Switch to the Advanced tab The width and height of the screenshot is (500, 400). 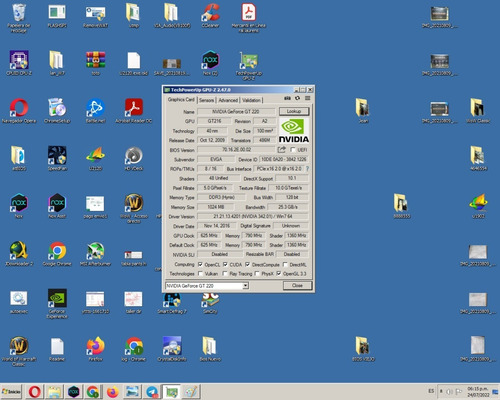coord(228,100)
